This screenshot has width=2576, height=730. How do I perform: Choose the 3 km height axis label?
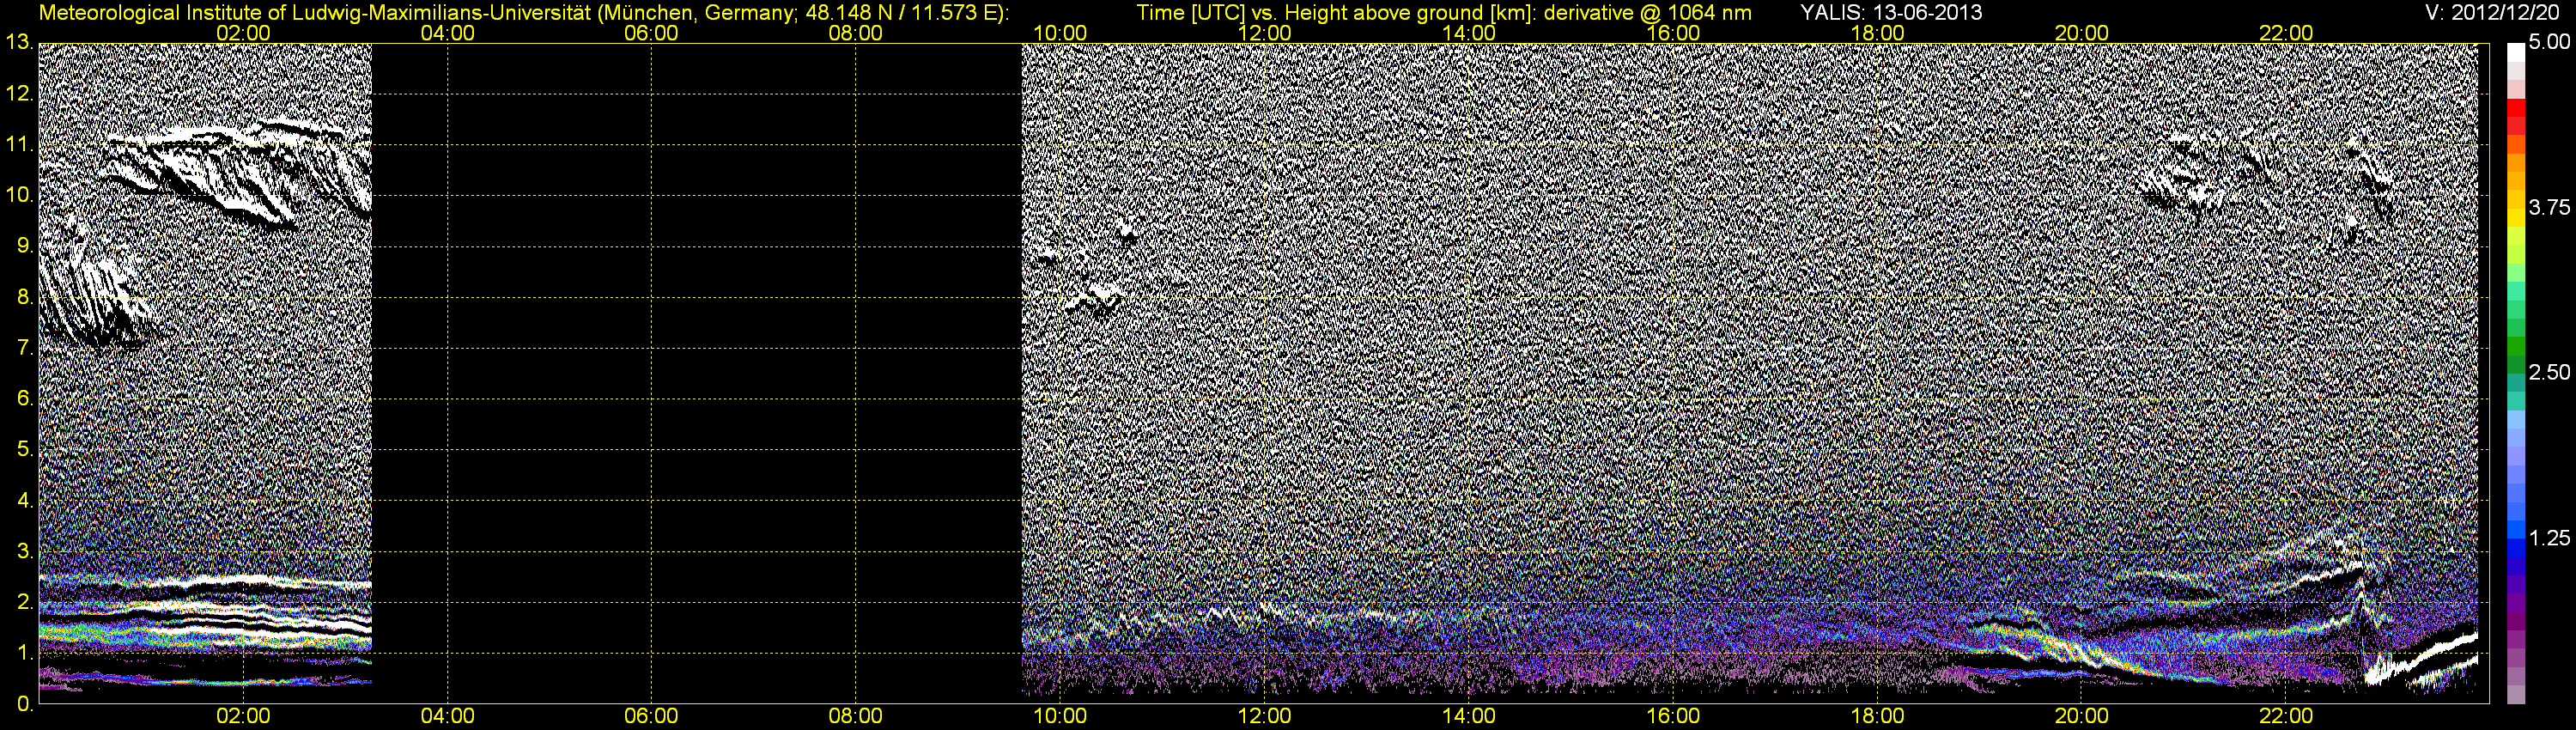(x=24, y=551)
